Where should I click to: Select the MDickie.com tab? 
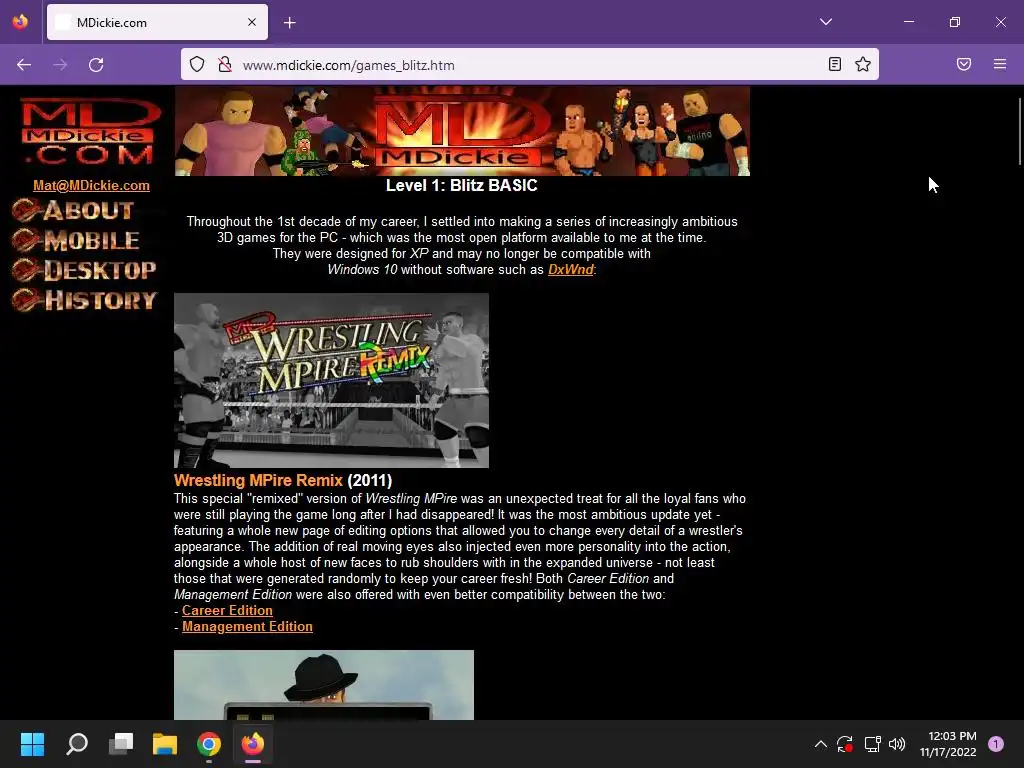tap(157, 22)
